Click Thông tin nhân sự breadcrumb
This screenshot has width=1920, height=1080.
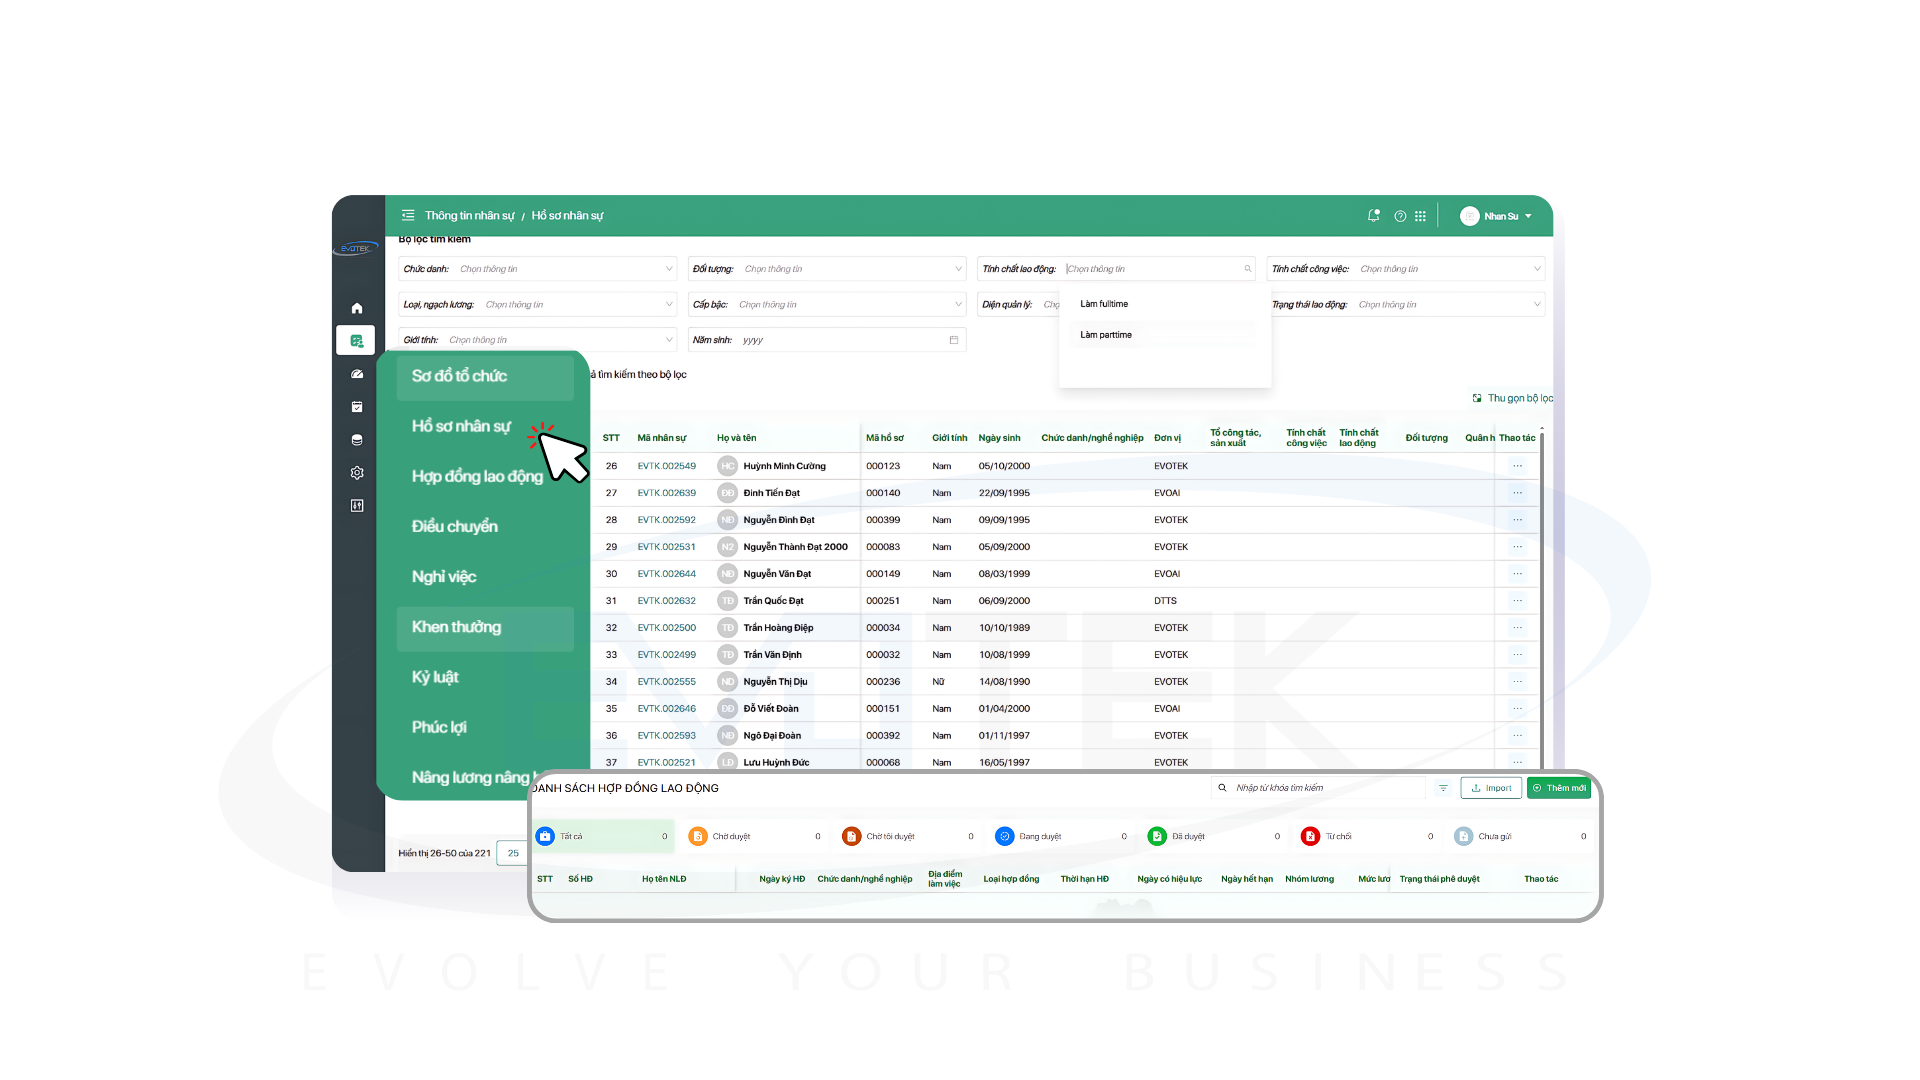(x=470, y=216)
